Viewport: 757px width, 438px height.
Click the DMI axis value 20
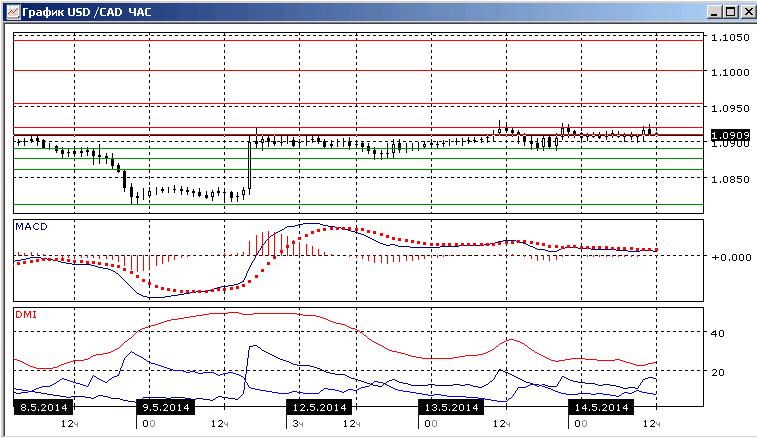[717, 372]
